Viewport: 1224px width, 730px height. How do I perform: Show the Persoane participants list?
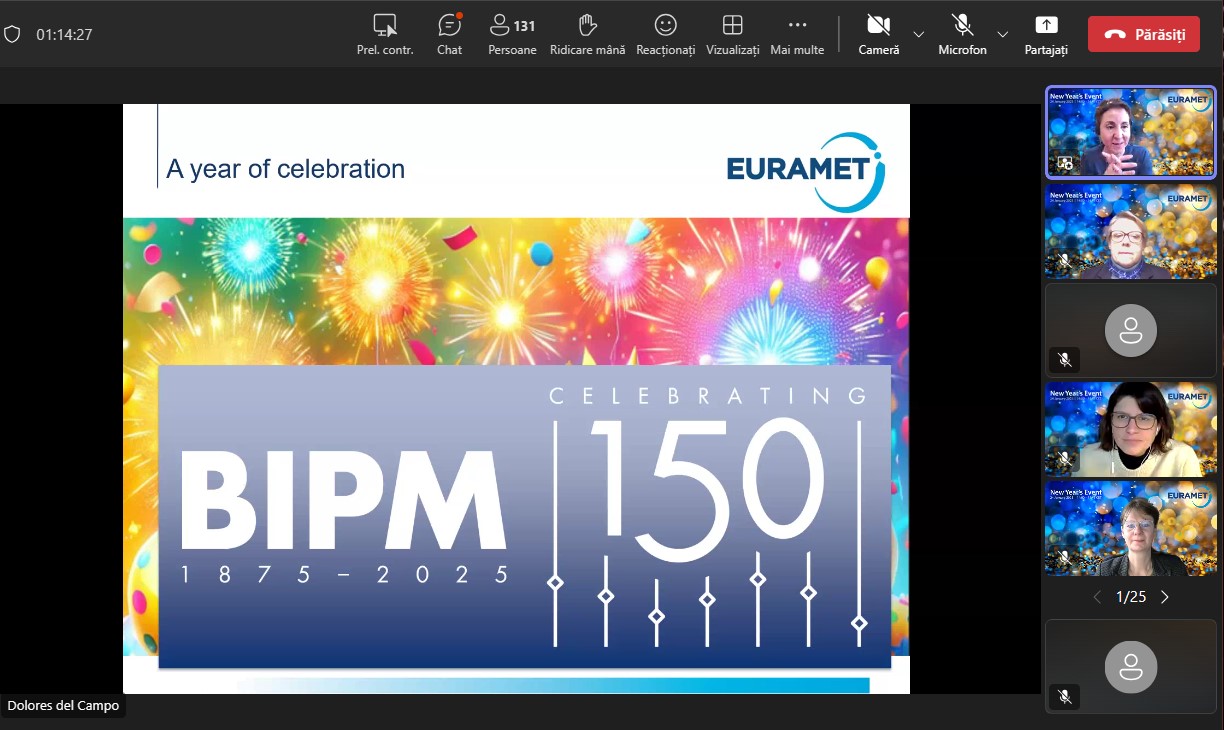[512, 33]
